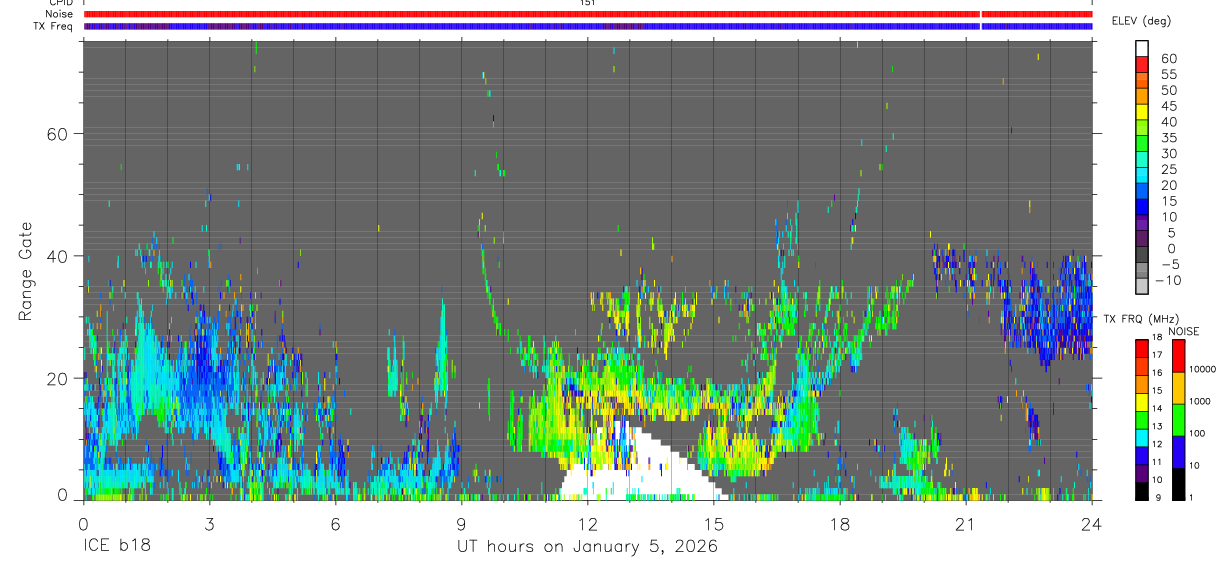Click the white top segment of ELEV colorbar
The width and height of the screenshot is (1228, 567).
[1142, 47]
